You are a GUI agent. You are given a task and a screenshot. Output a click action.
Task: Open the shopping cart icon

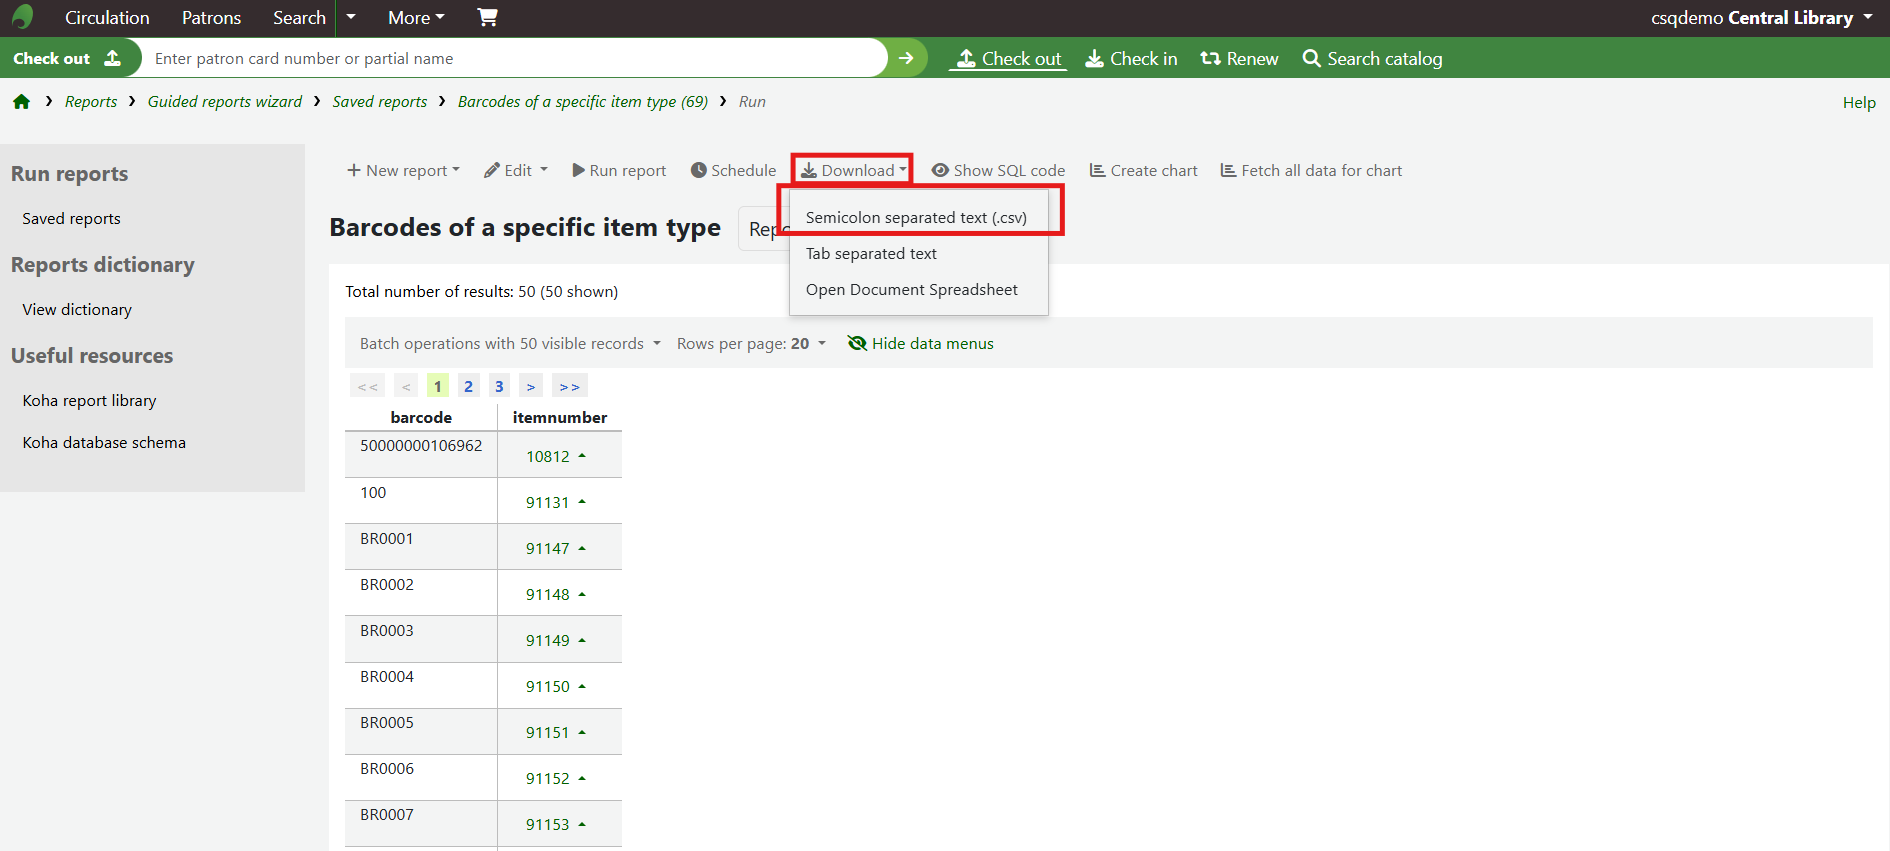487,17
